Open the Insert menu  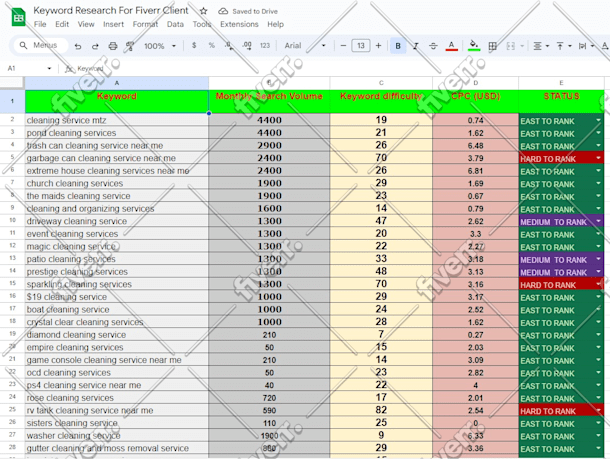tap(113, 24)
